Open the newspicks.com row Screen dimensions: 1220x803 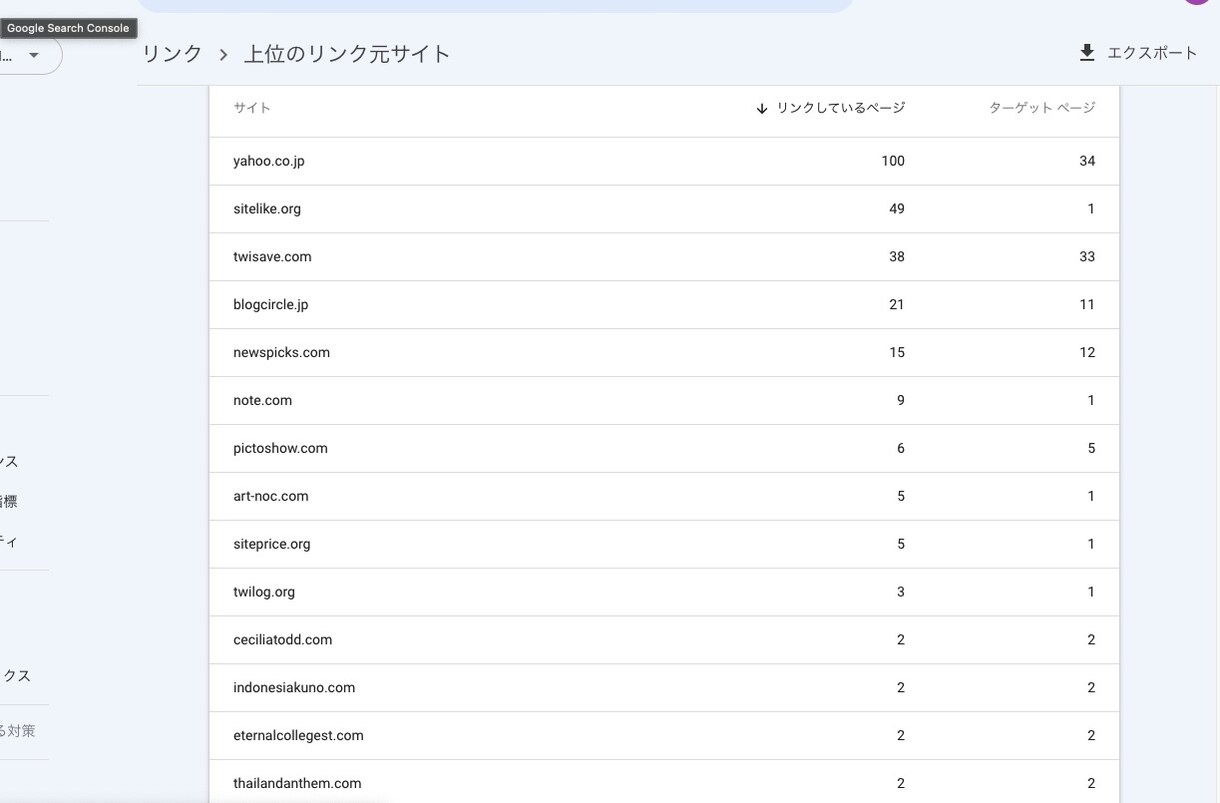click(x=664, y=353)
